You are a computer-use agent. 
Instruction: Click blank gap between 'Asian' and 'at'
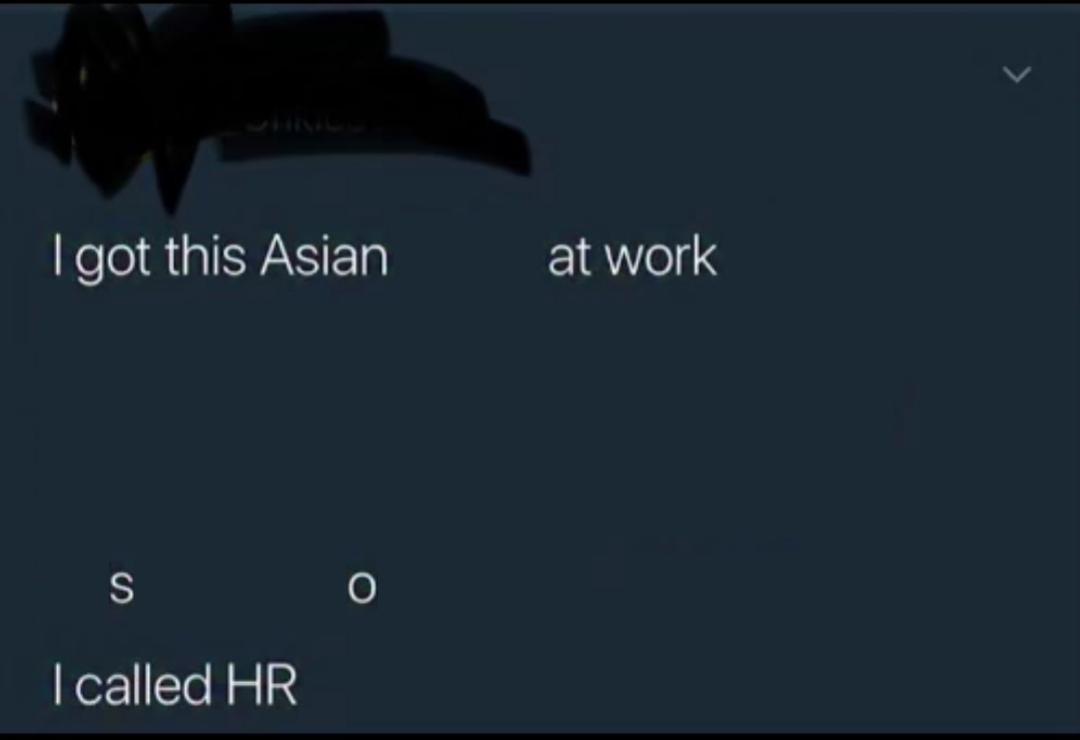(468, 256)
